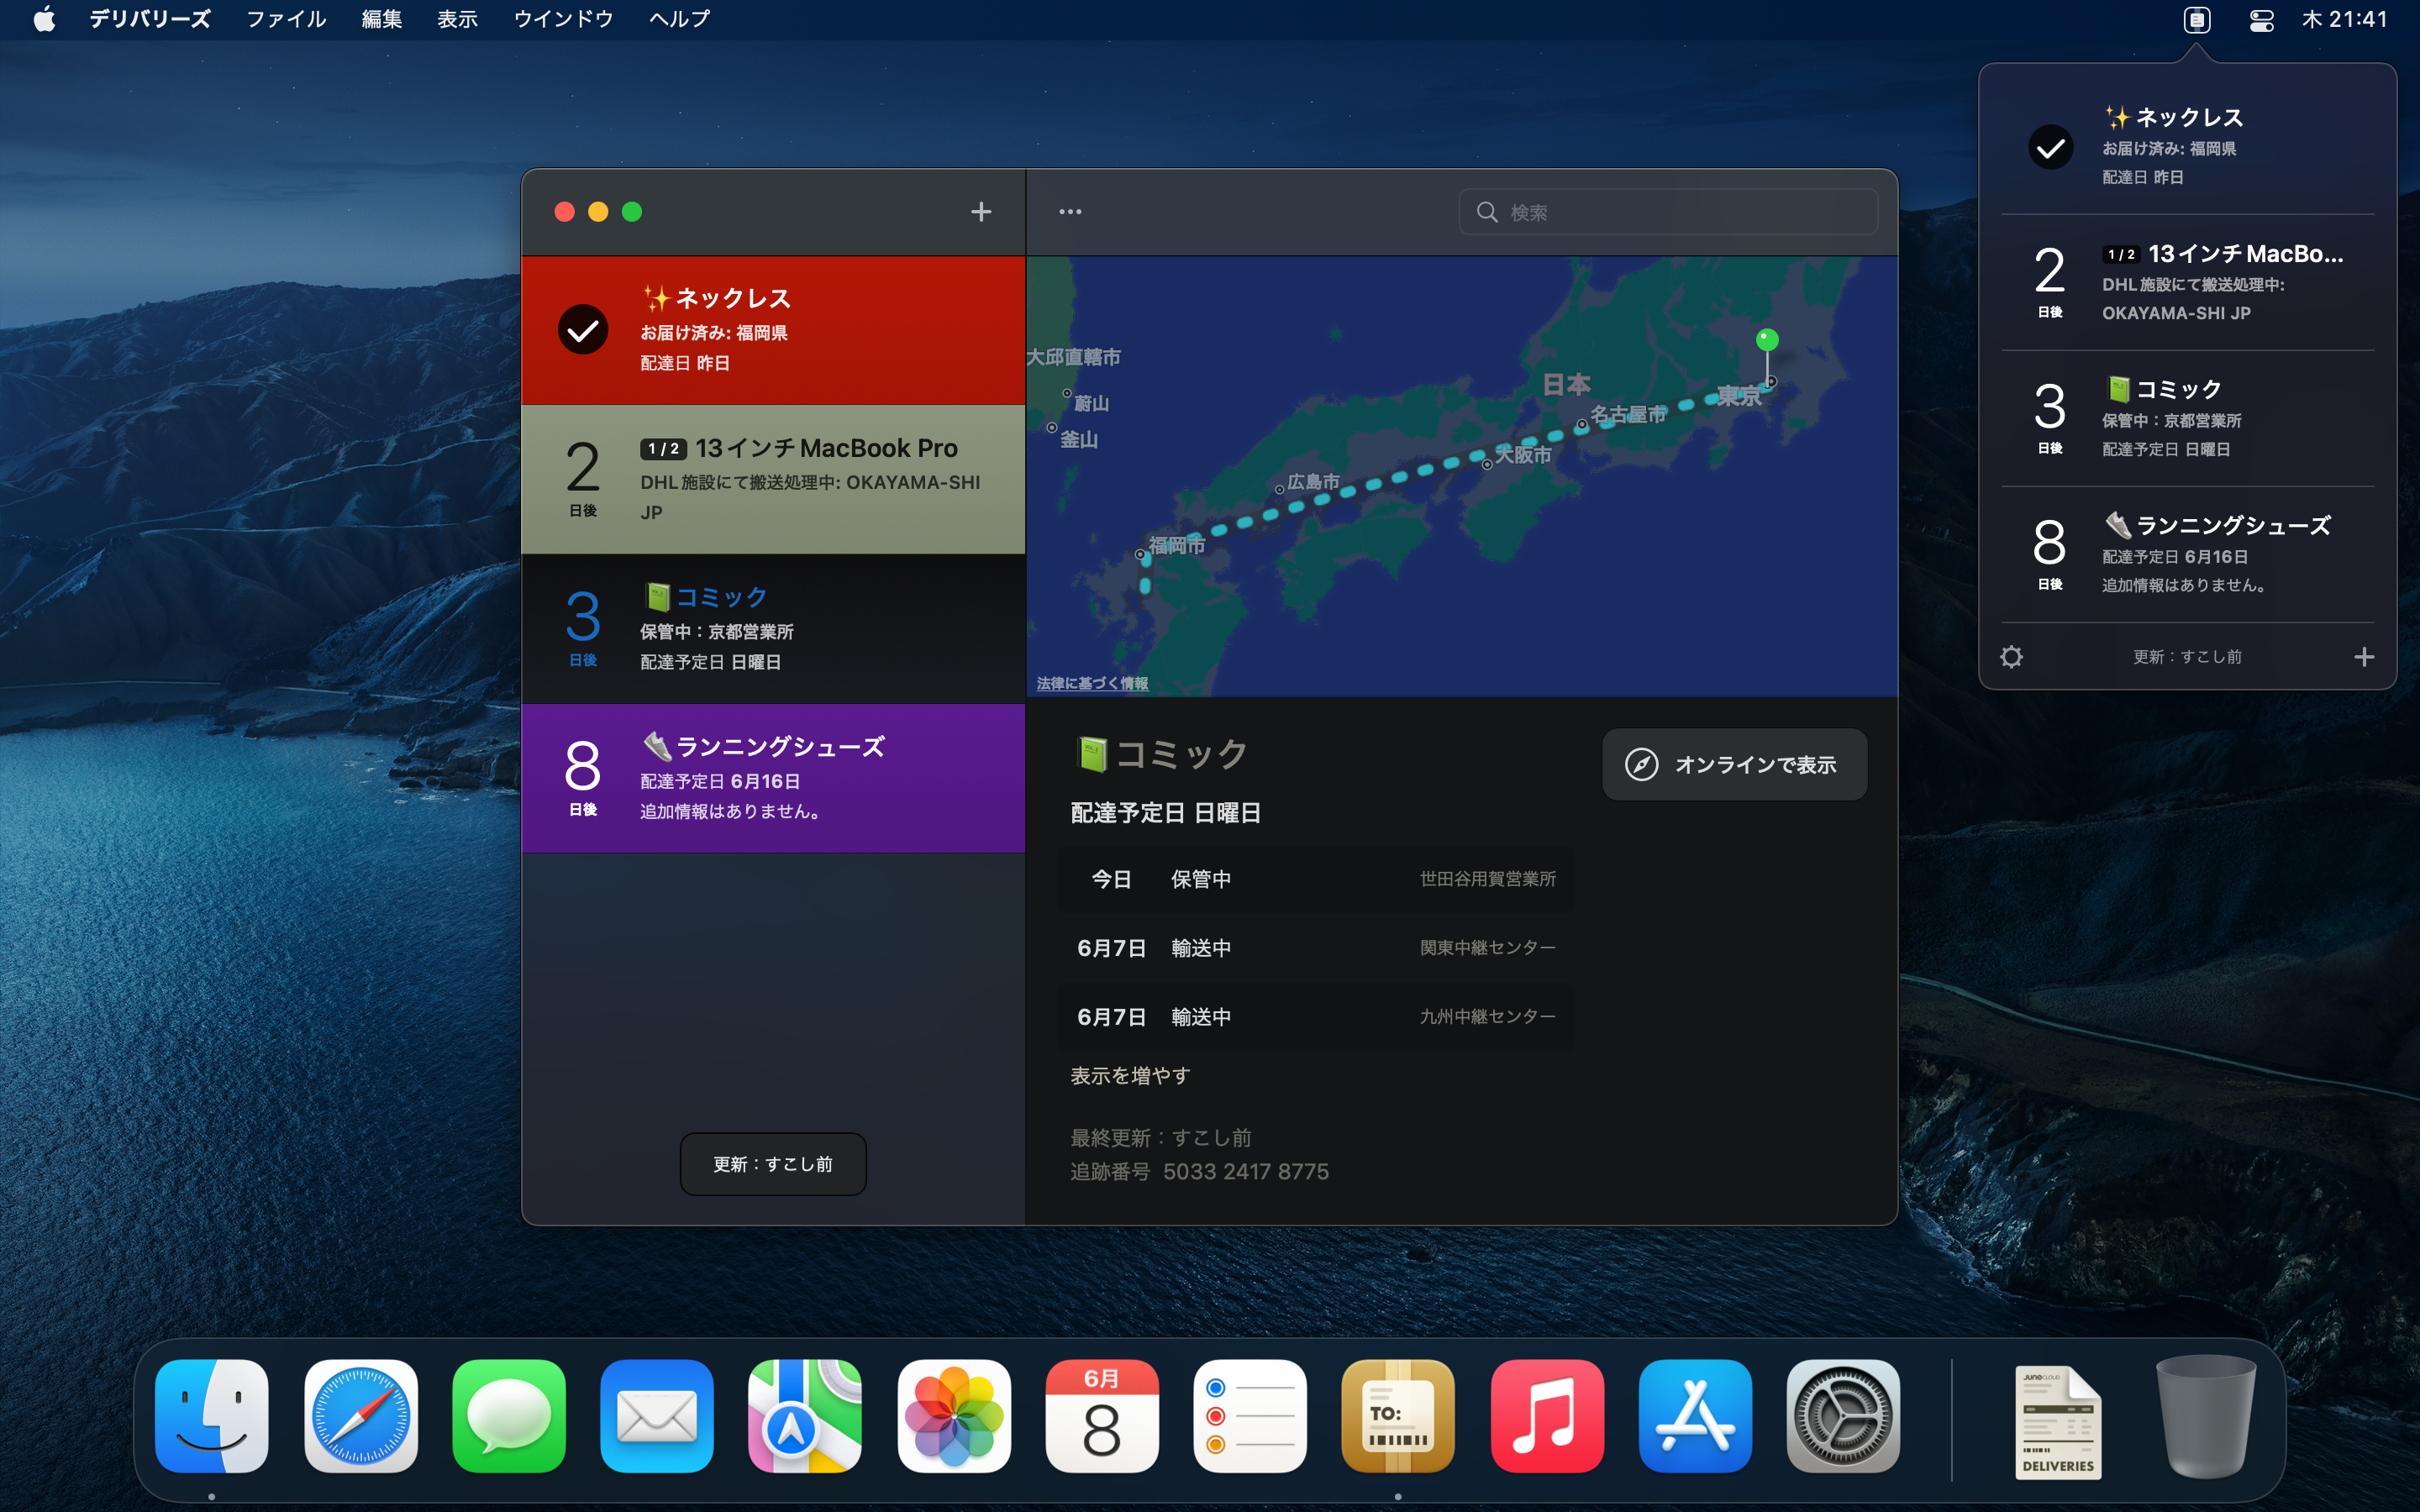Click 表示を増やす to show more history
Screen dimensions: 2420x1512
coord(1130,1076)
